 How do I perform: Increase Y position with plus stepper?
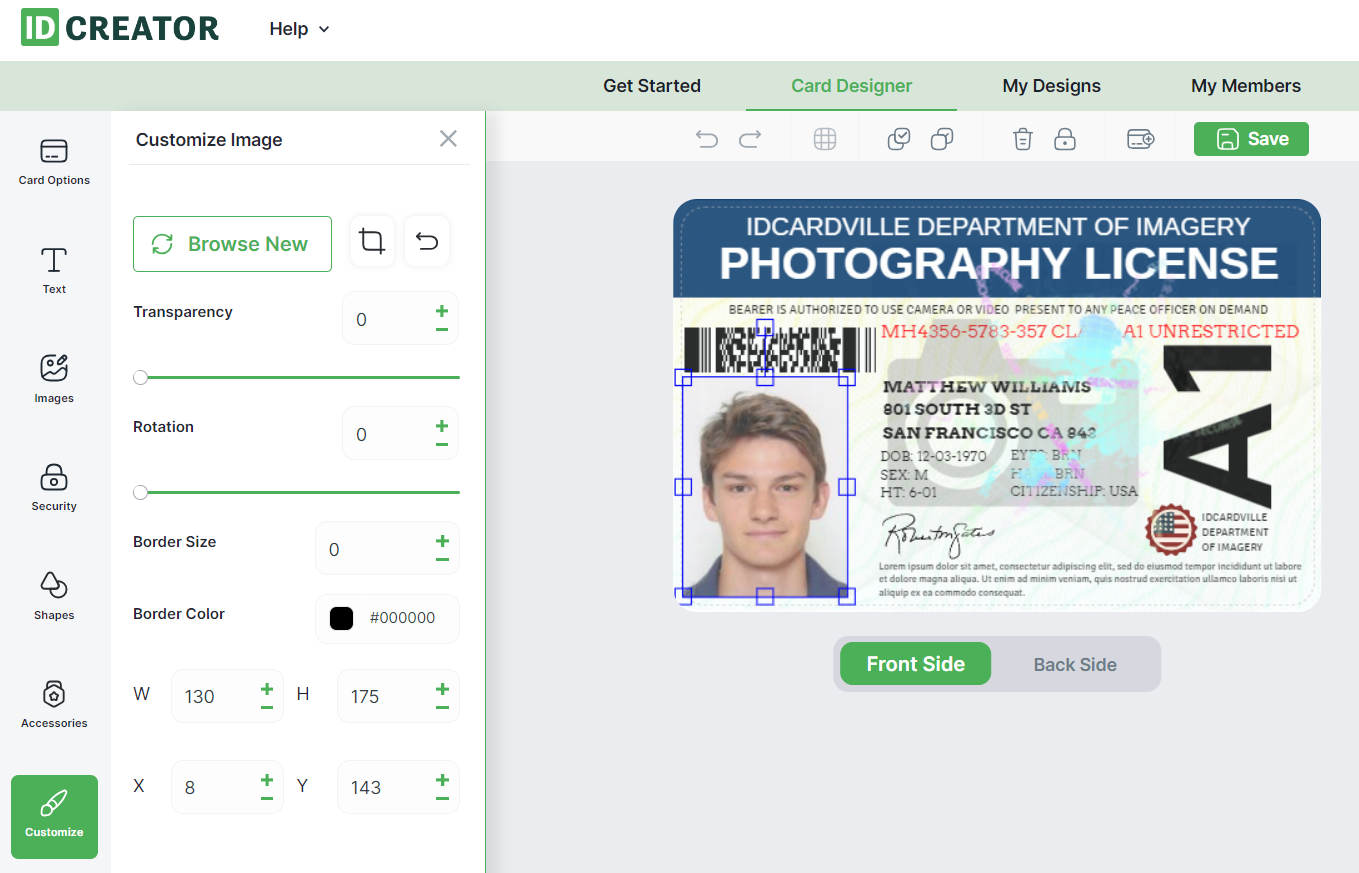pos(442,780)
